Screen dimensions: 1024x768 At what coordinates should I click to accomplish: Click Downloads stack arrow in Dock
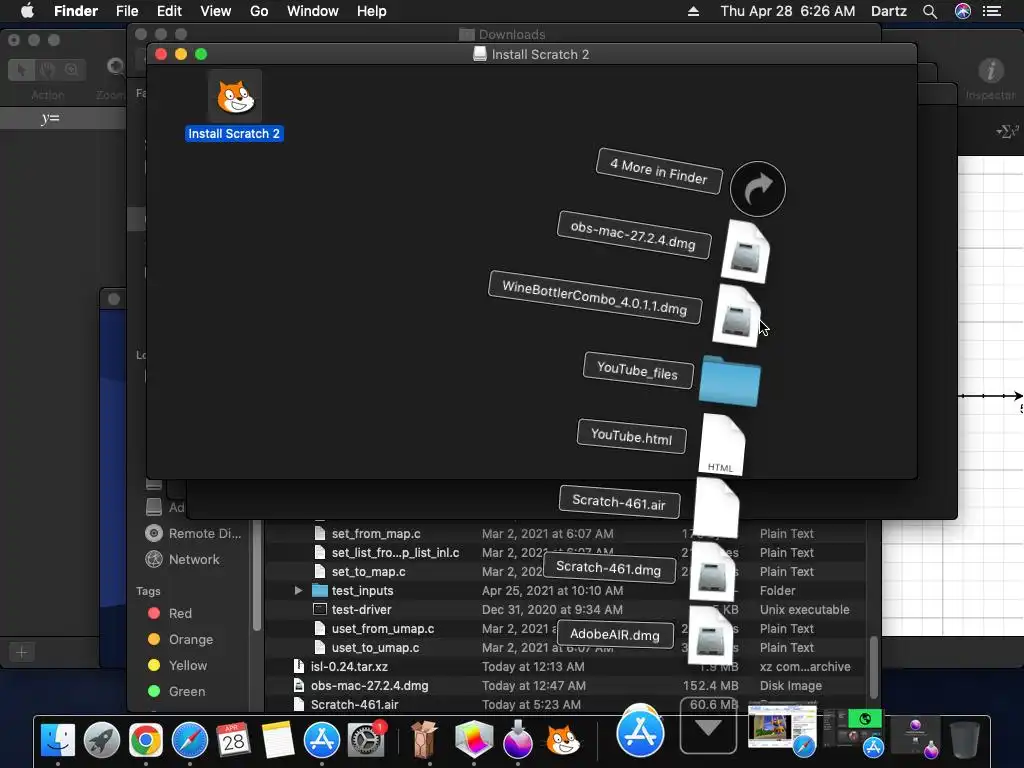(709, 726)
